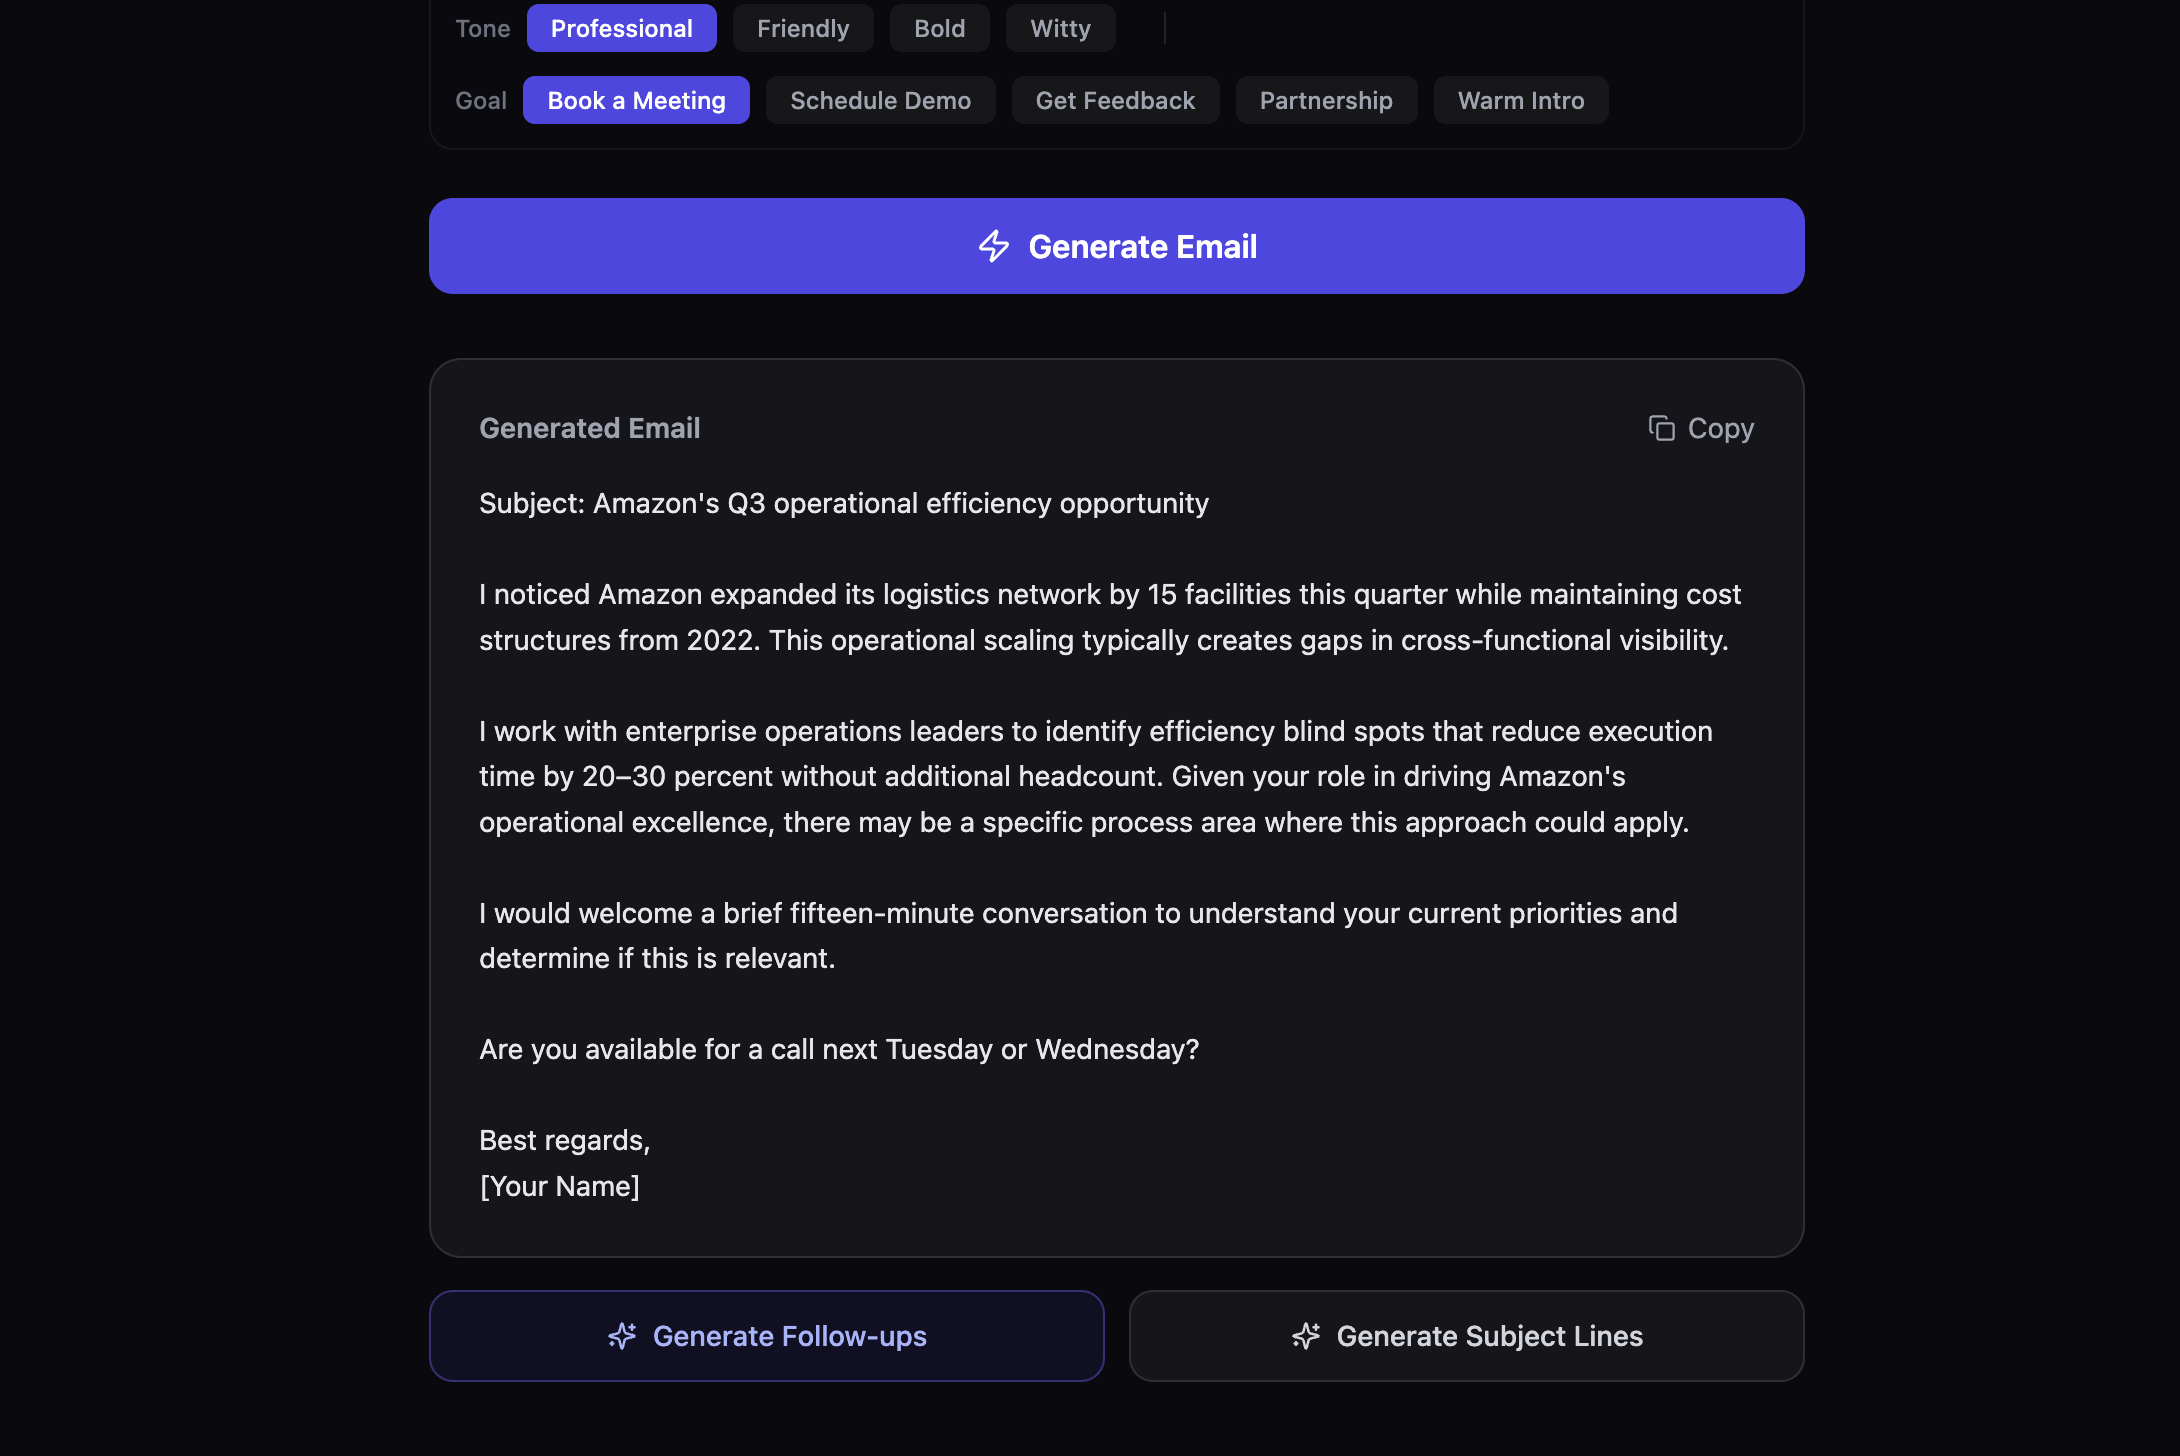Image resolution: width=2180 pixels, height=1456 pixels.
Task: Copy the generated email
Action: 1700,428
